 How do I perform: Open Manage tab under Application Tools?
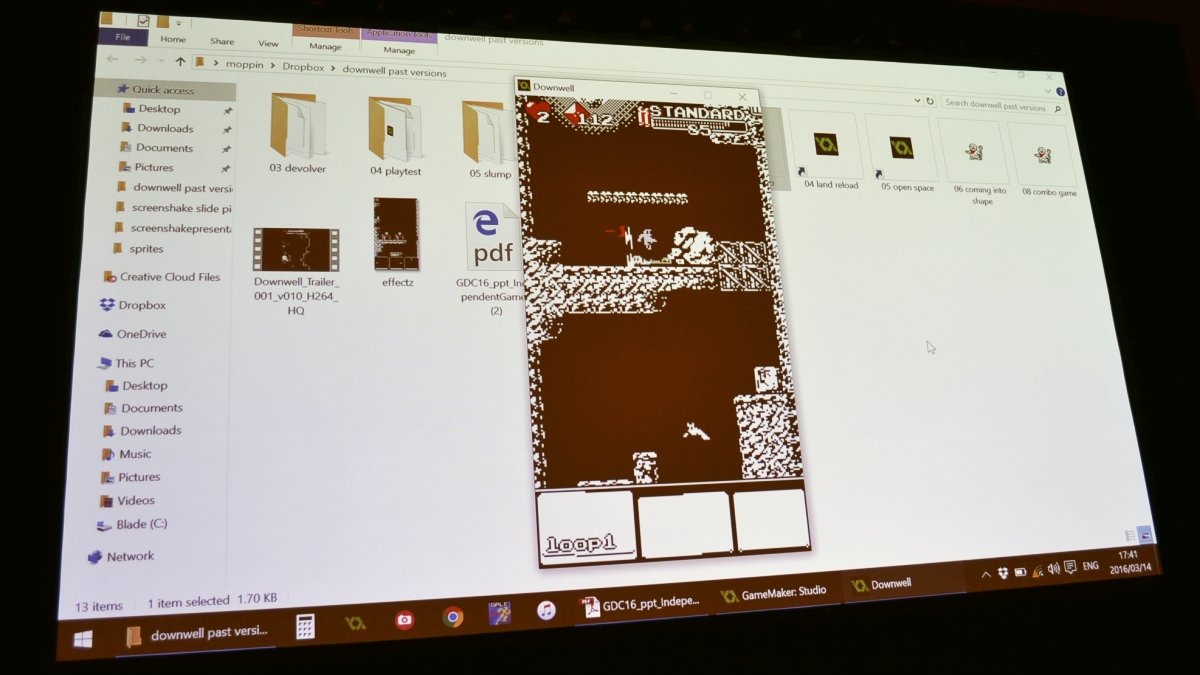pos(399,49)
